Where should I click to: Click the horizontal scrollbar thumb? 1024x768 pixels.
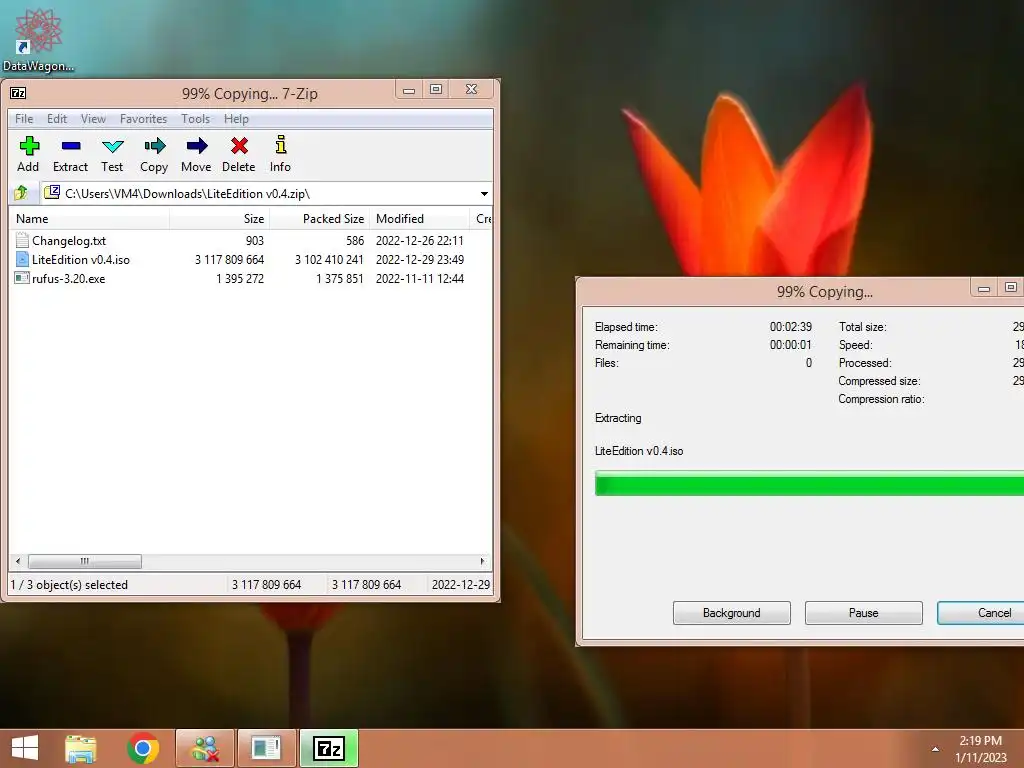pos(85,561)
